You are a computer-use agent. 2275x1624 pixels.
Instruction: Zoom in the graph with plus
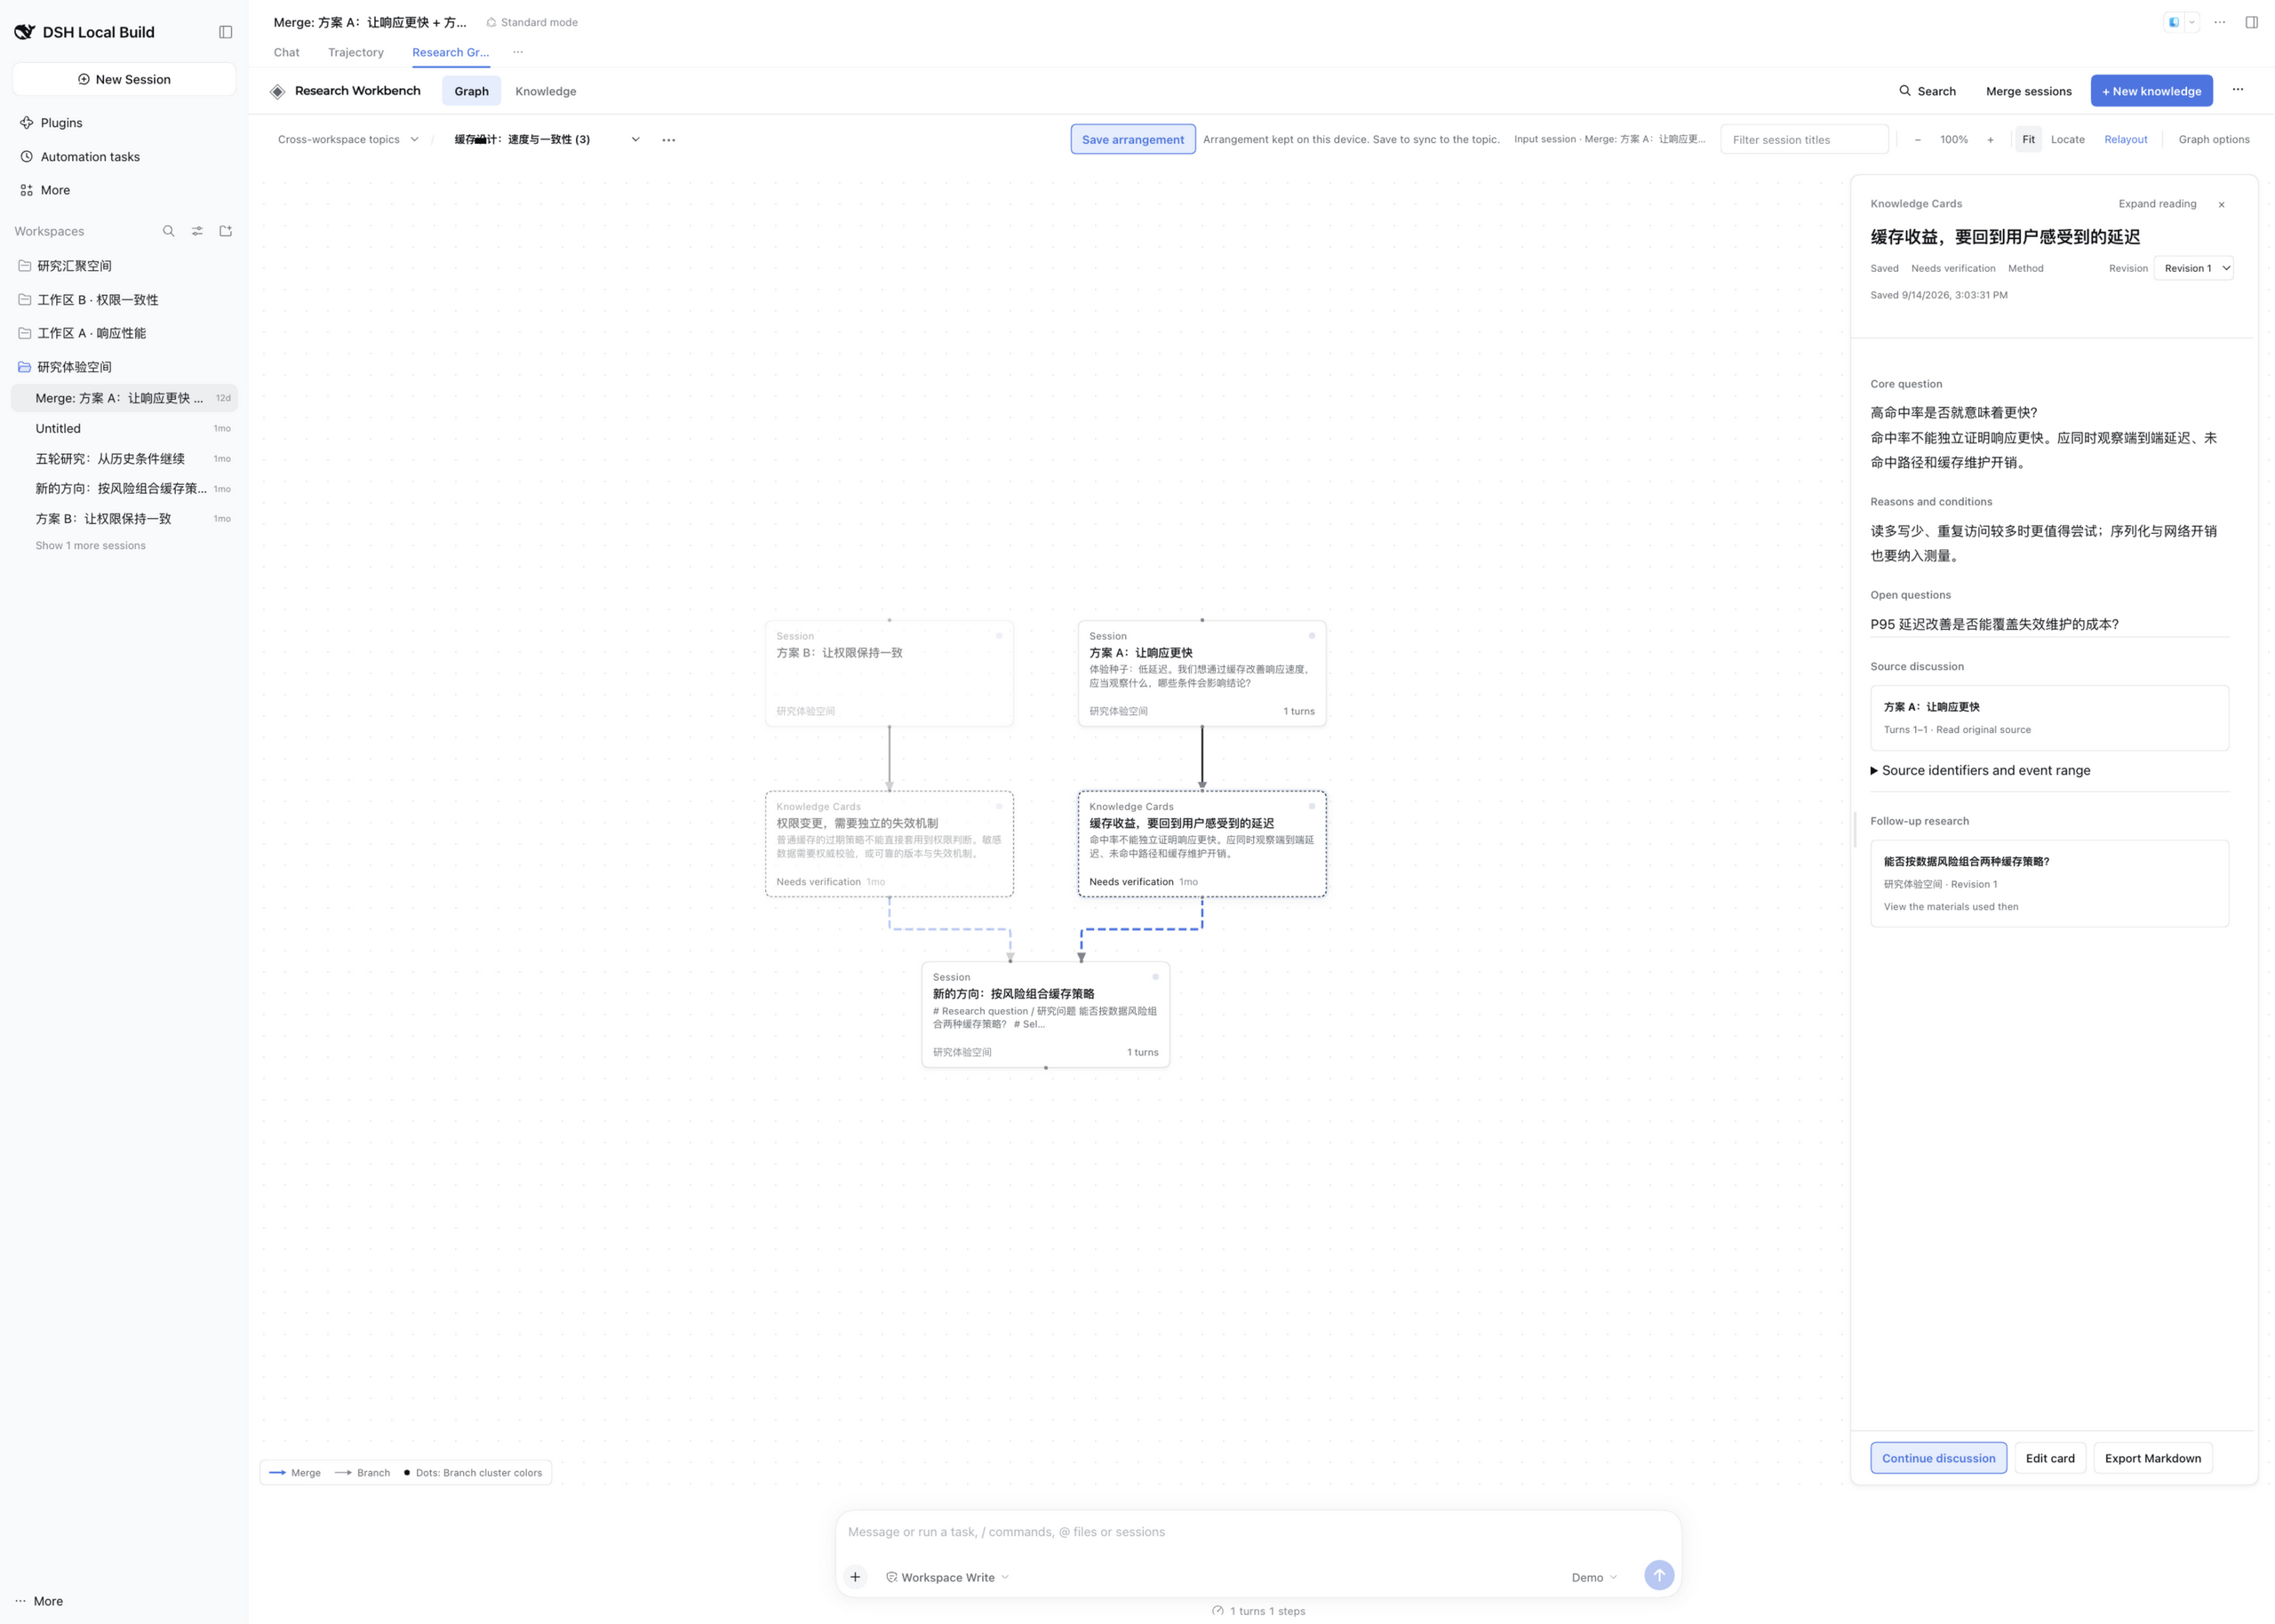click(1990, 140)
